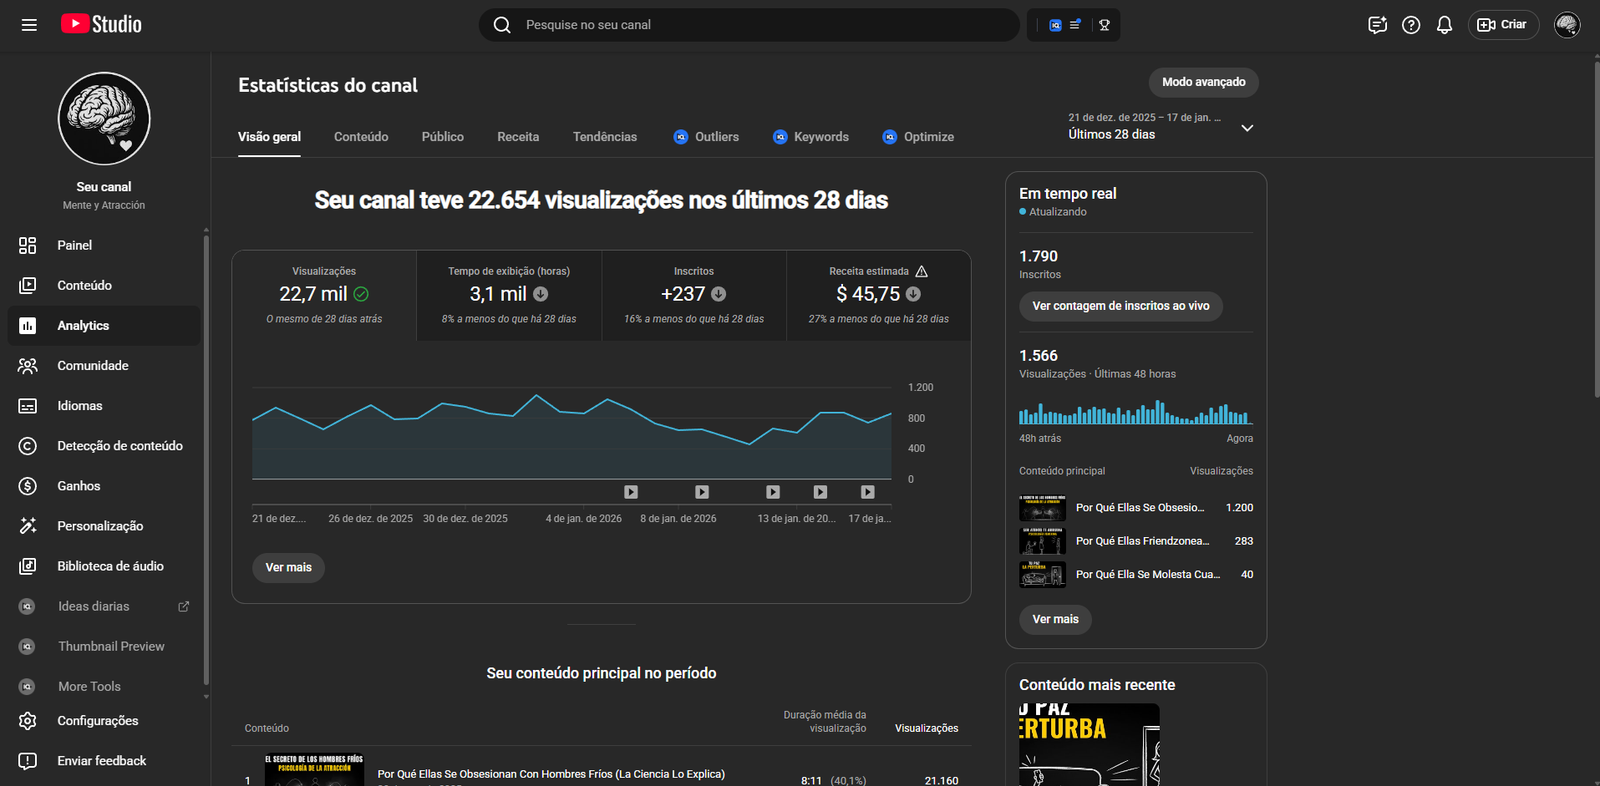Click the Biblioteca de áudio icon
1600x786 pixels.
click(28, 566)
